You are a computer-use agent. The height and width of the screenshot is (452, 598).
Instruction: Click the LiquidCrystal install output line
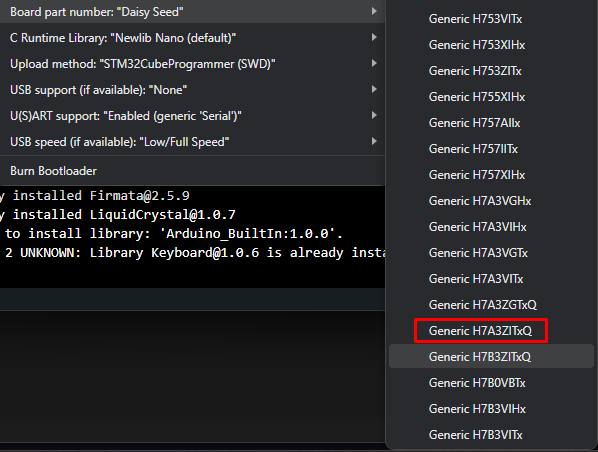click(118, 214)
